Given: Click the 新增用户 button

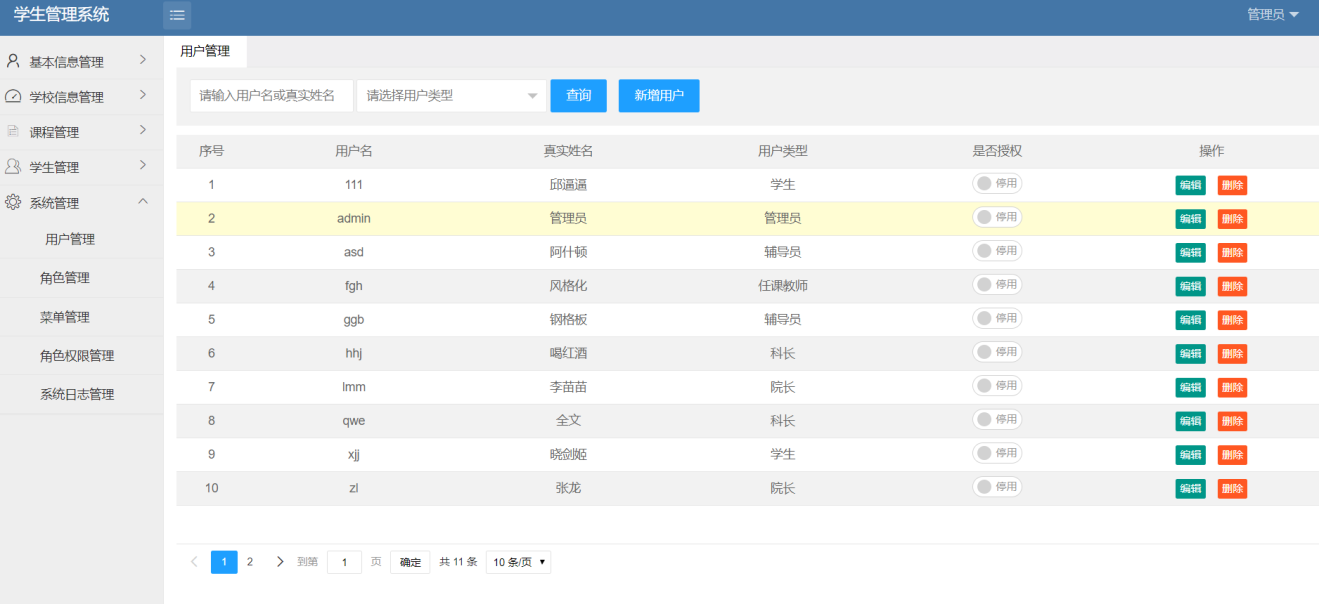Looking at the screenshot, I should [x=659, y=96].
